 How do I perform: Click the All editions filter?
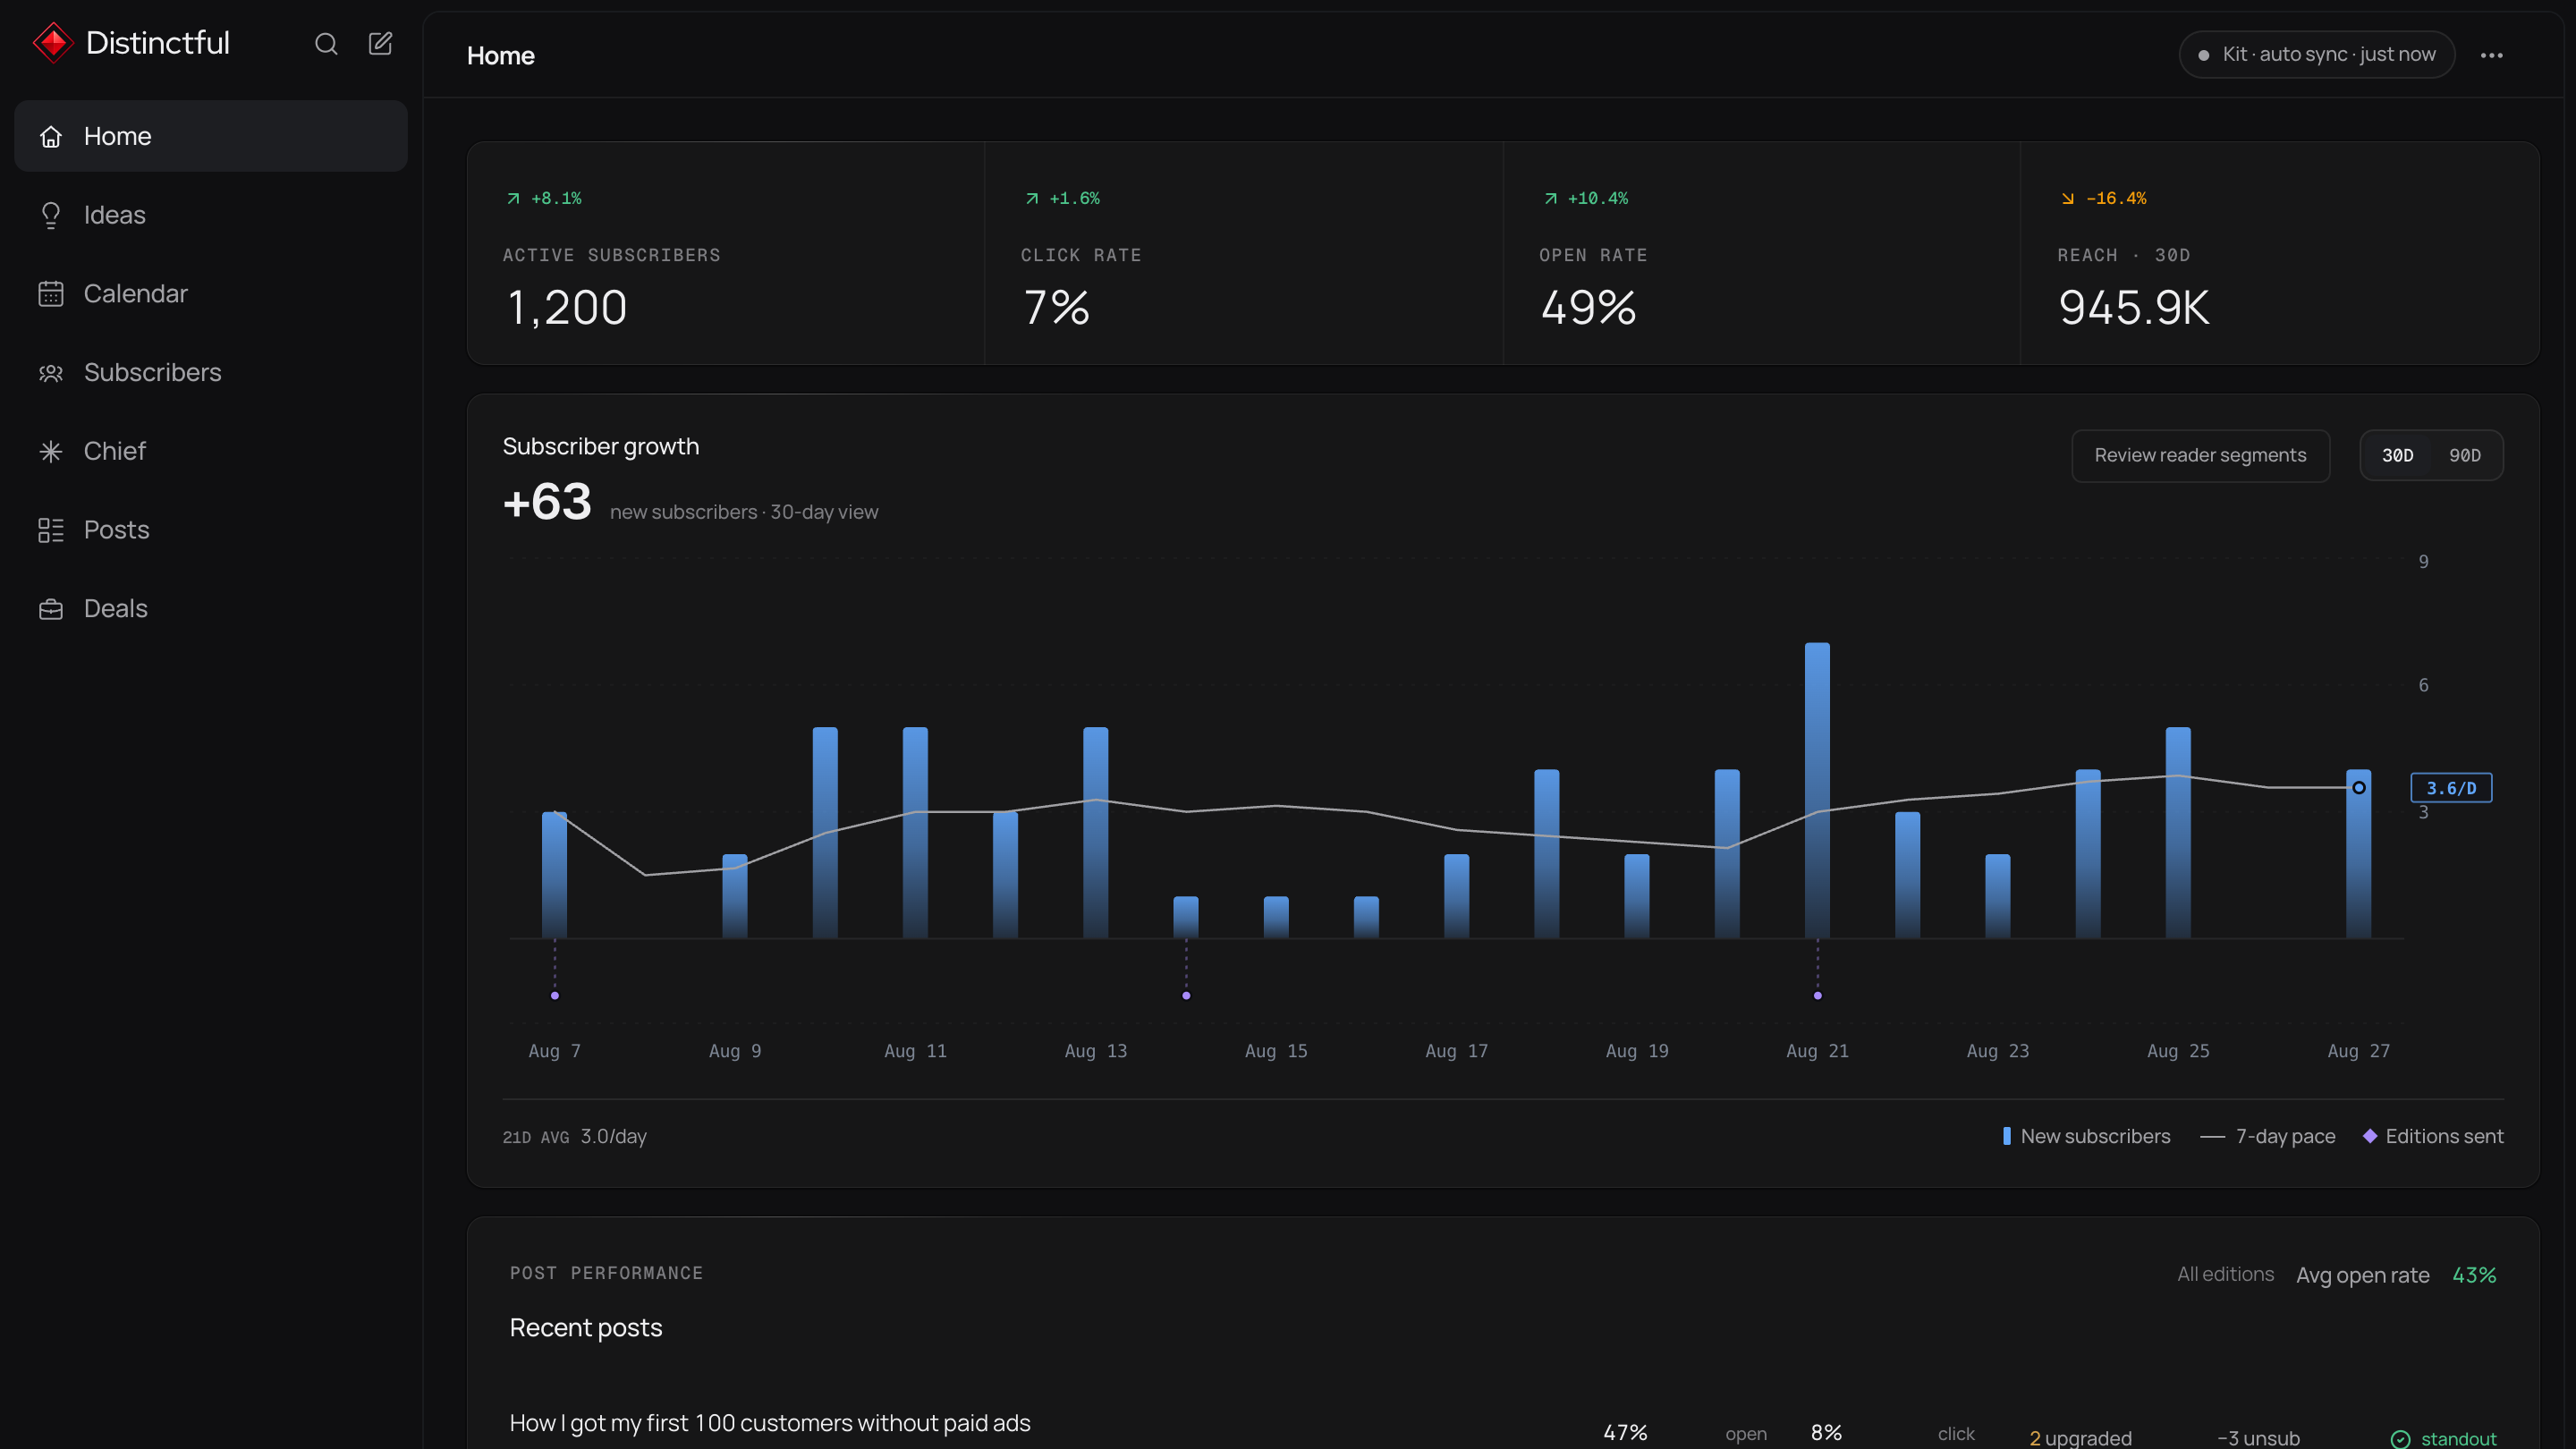click(x=2225, y=1274)
